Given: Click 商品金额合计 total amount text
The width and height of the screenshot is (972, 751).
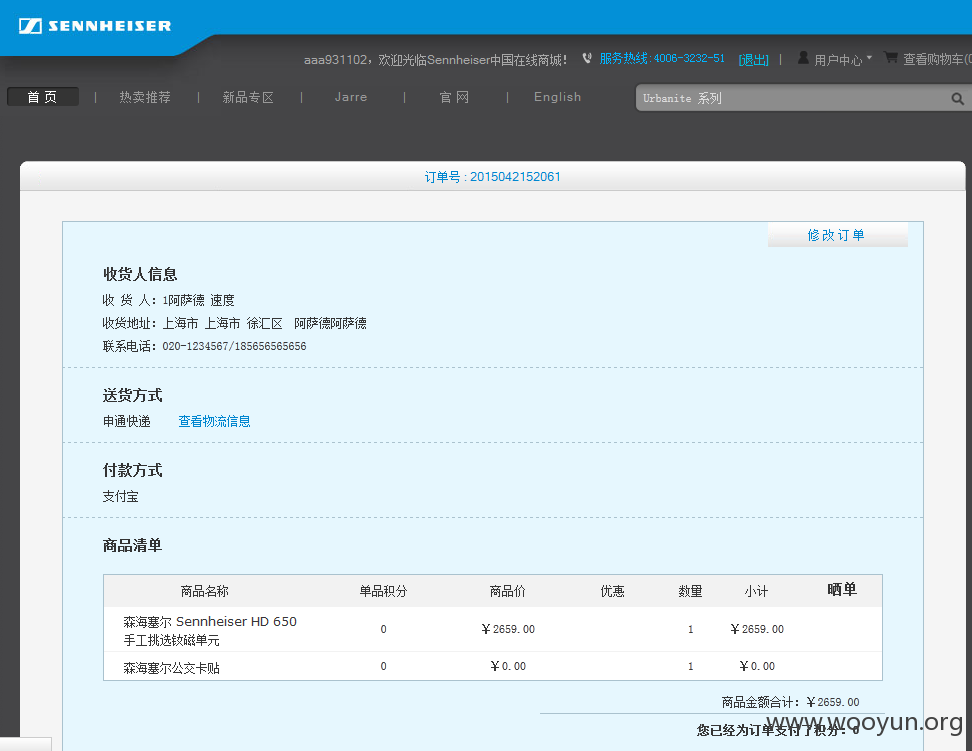Looking at the screenshot, I should tap(790, 702).
